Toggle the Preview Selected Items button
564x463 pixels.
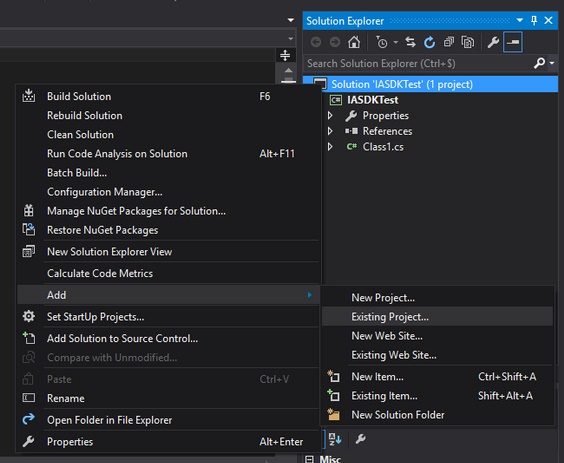click(x=513, y=42)
